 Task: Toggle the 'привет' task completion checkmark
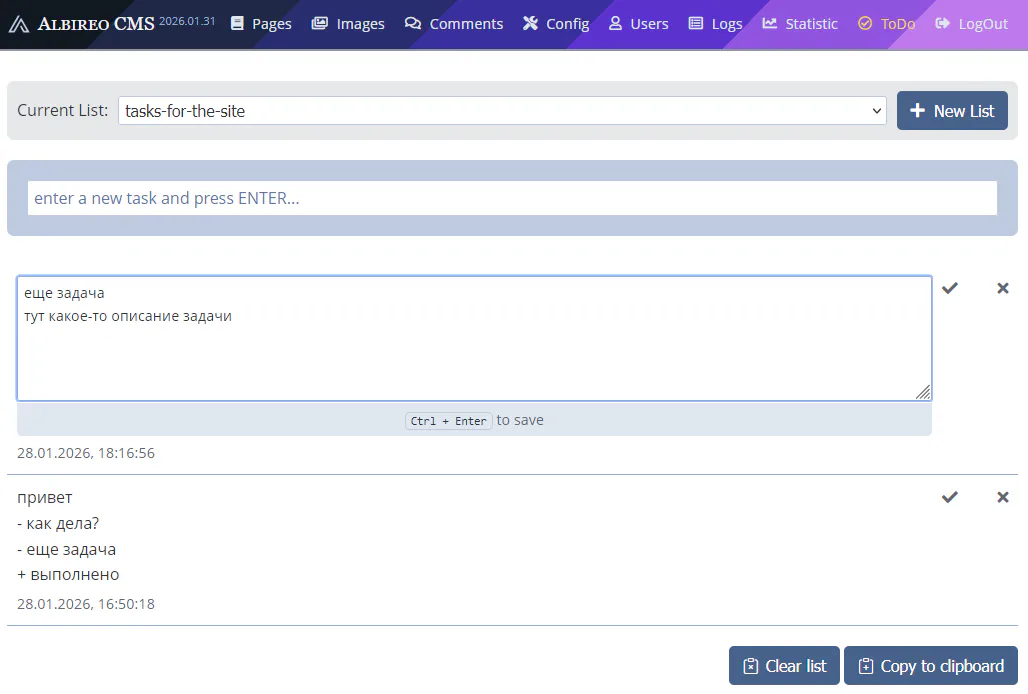tap(949, 497)
